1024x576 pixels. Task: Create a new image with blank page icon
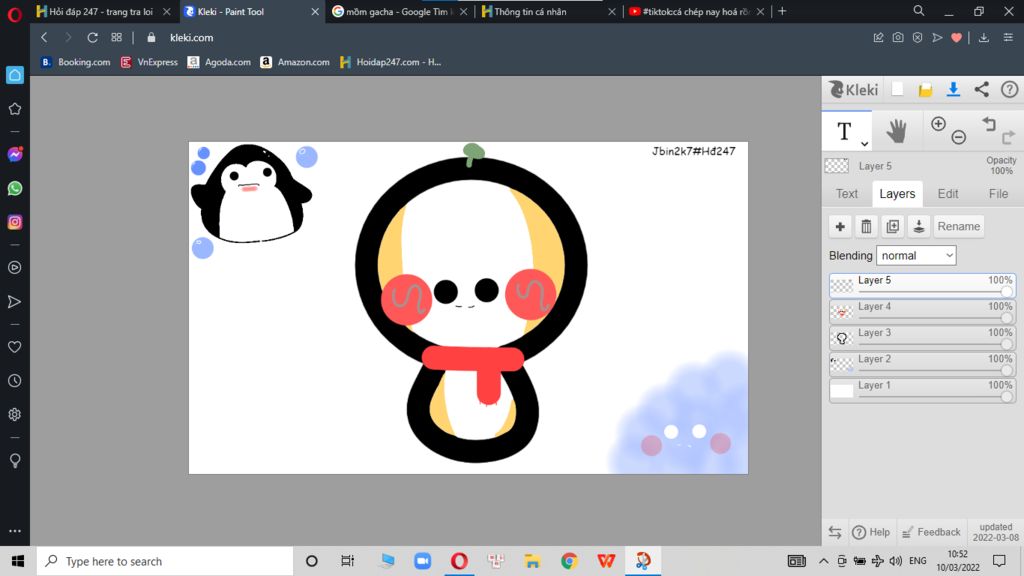(897, 89)
